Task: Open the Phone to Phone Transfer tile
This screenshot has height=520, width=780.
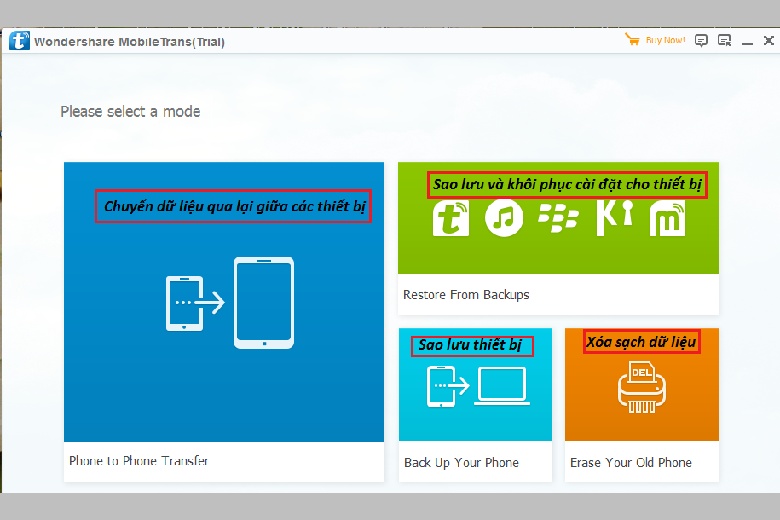Action: coord(224,321)
